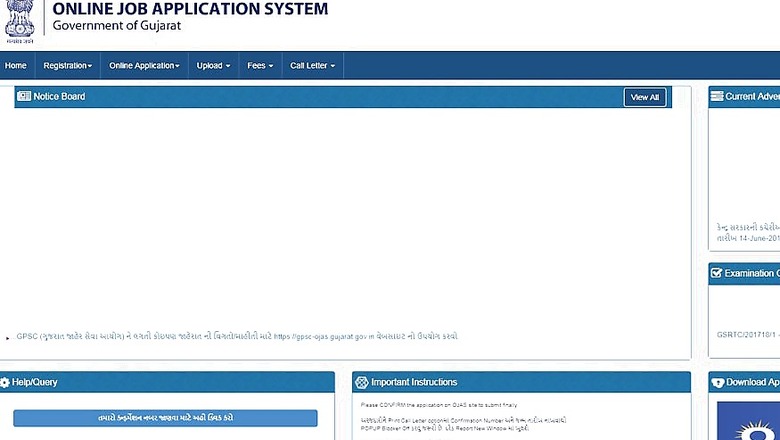
Task: Click the Government of India emblem logo
Action: [20, 22]
